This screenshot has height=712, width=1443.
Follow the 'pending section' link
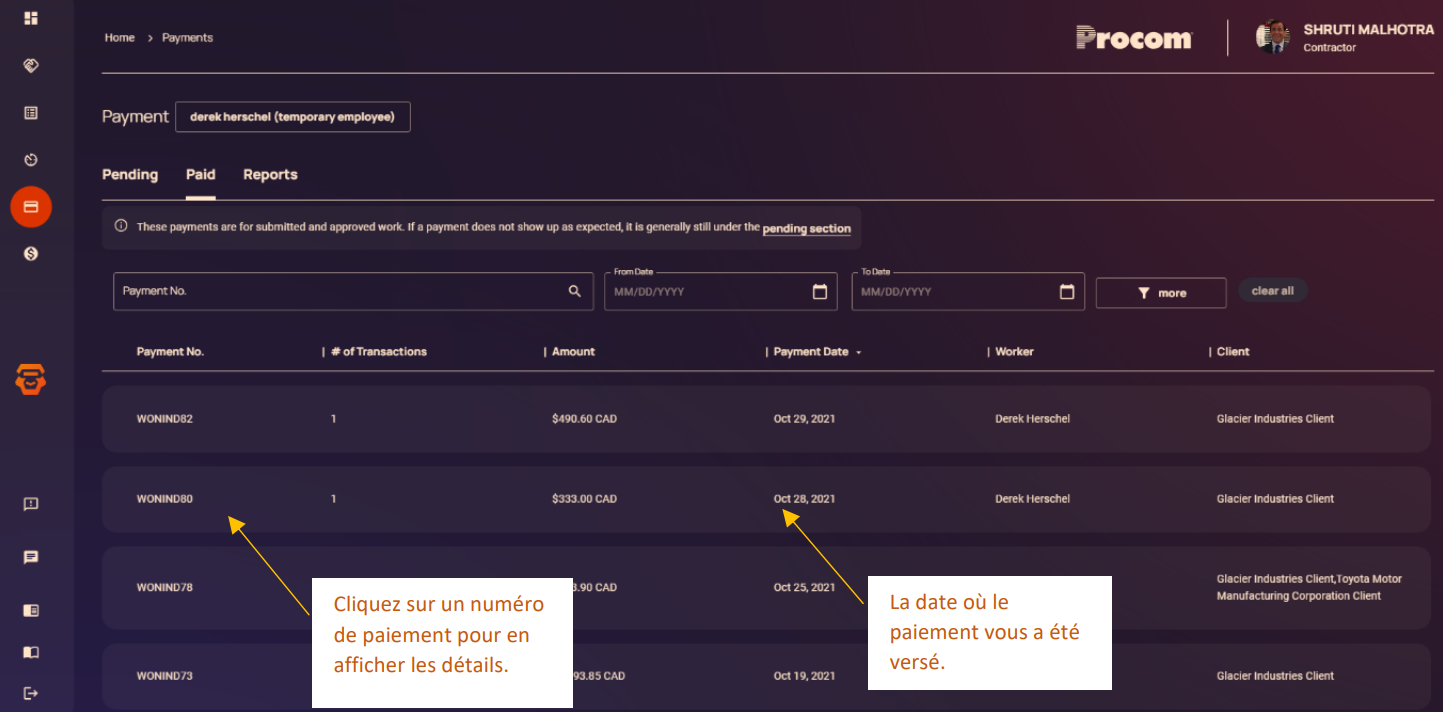806,229
